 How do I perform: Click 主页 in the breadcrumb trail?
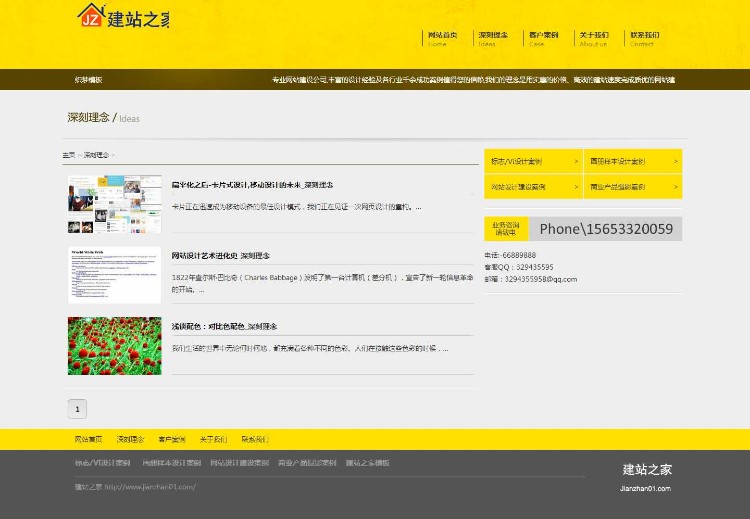coord(68,155)
